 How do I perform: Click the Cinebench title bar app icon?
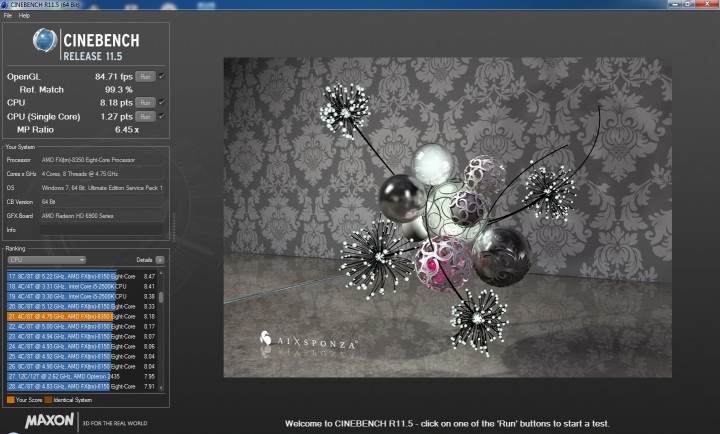click(5, 4)
